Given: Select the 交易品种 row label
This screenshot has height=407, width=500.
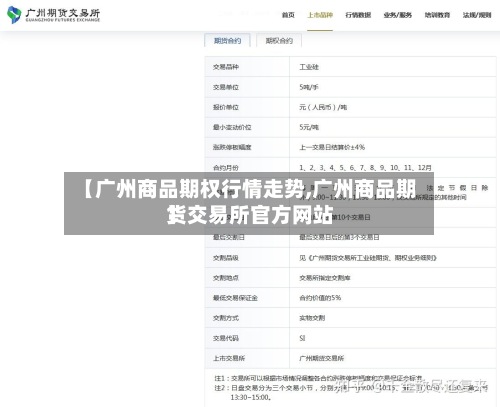Looking at the screenshot, I should pos(226,67).
